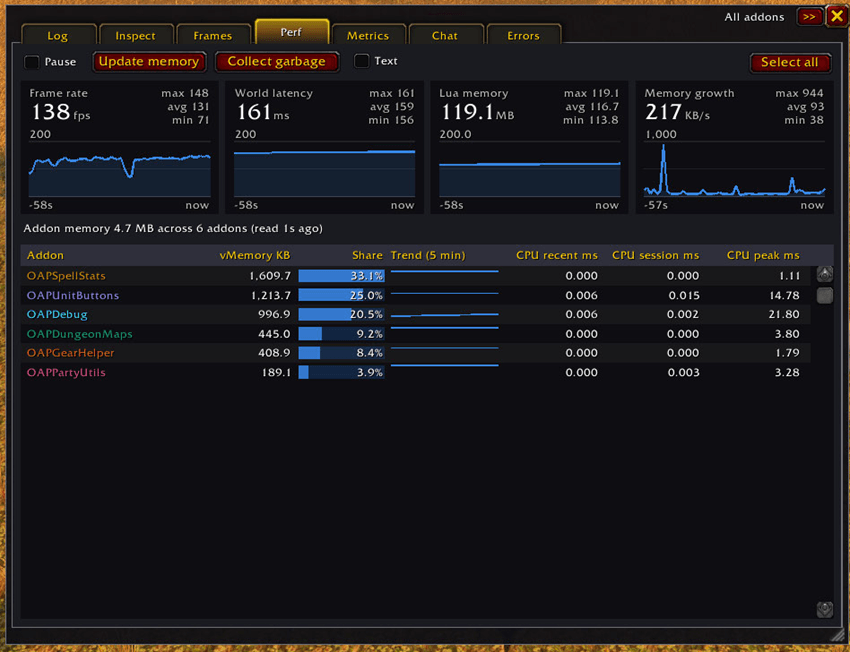Enable the Text checkbox
Screen dimensions: 850x652
tap(362, 61)
